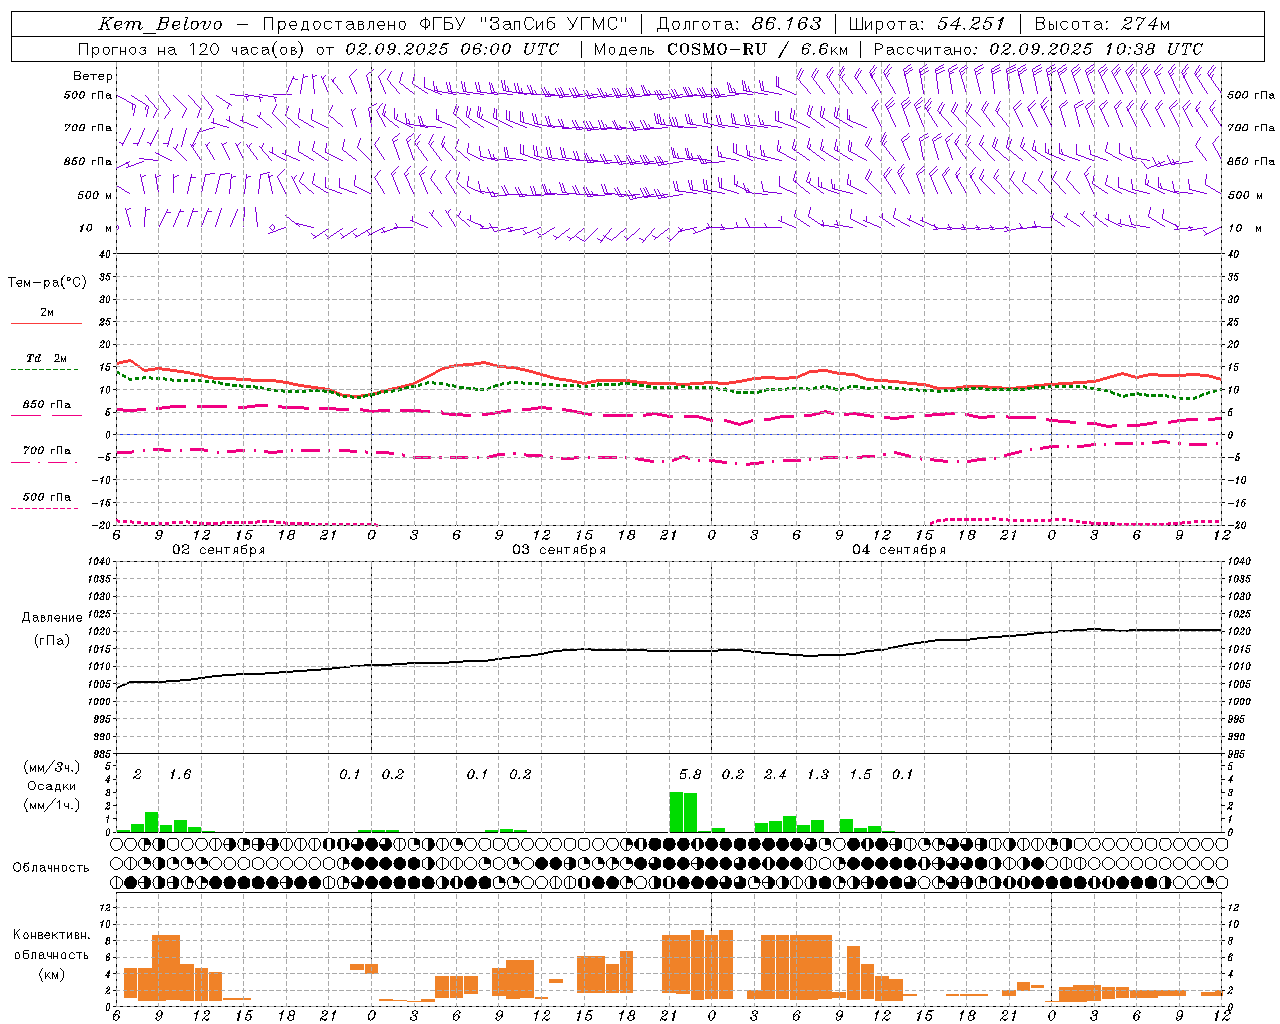Click the '850 гПа' temperature legend entry

(x=47, y=405)
